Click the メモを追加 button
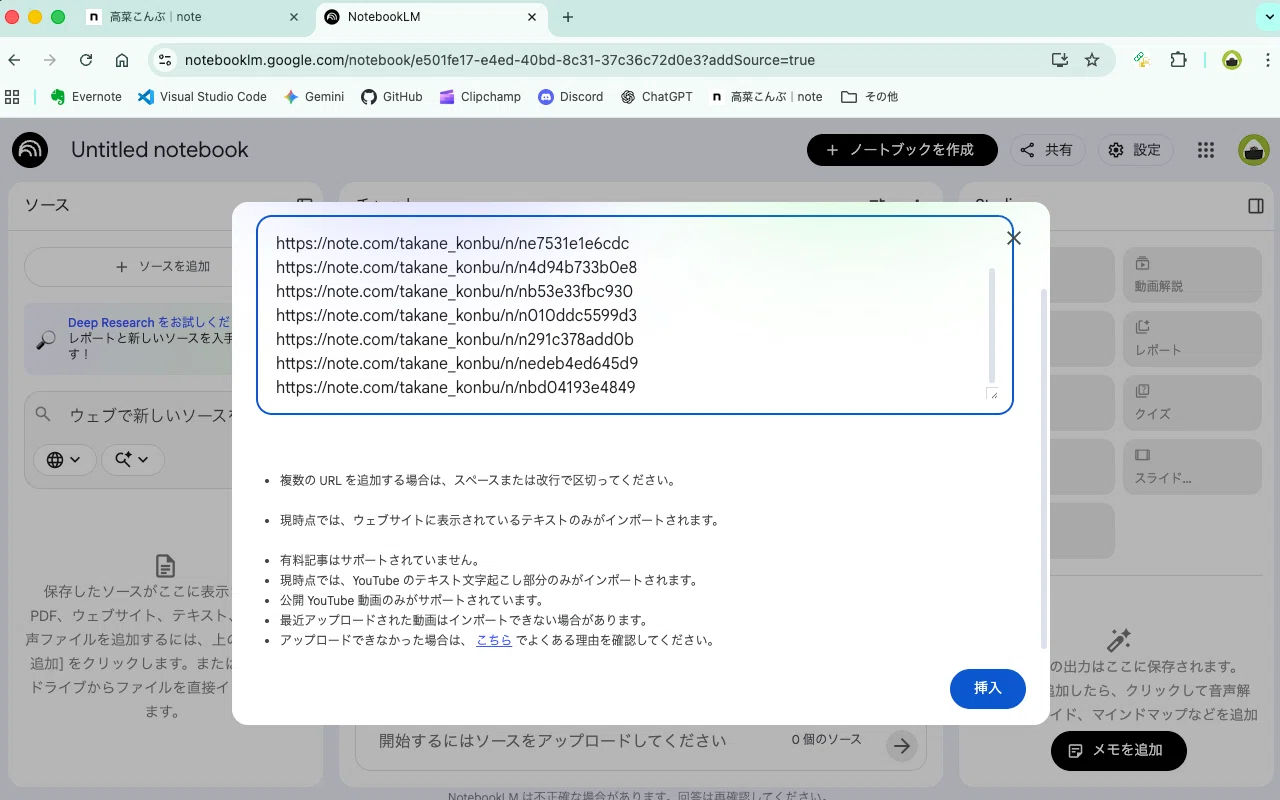The height and width of the screenshot is (800, 1280). pyautogui.click(x=1118, y=750)
